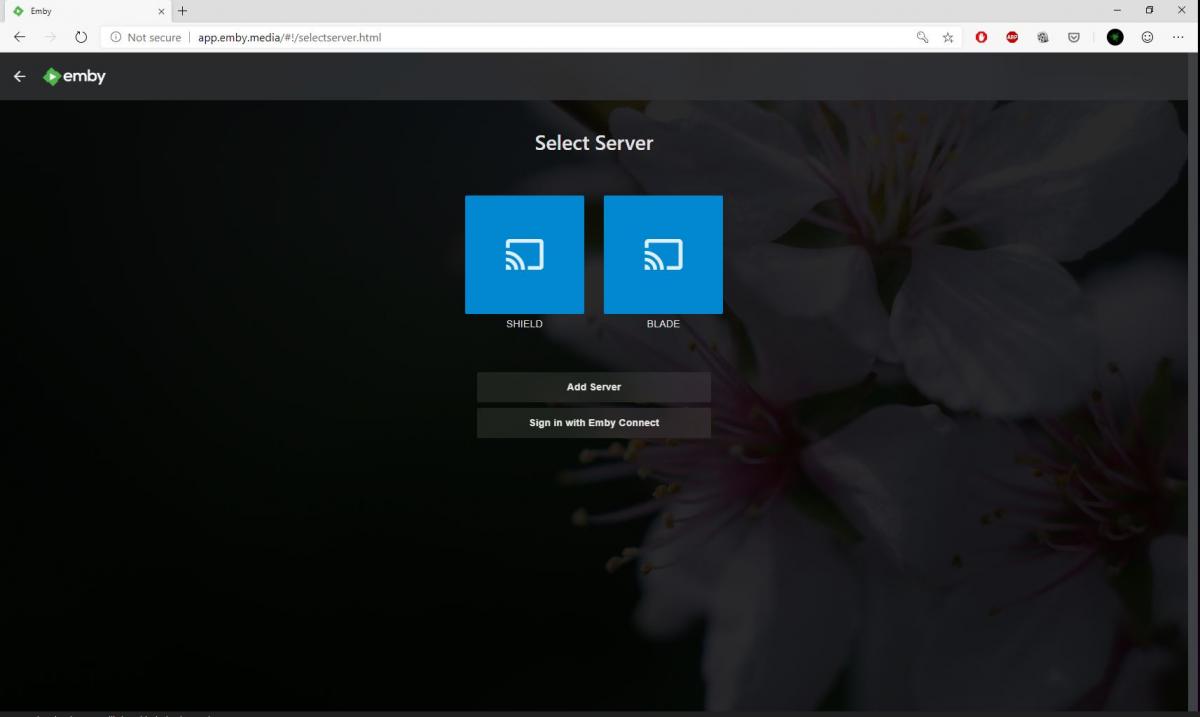Click the smiley feedback icon
1200x717 pixels.
(1147, 37)
